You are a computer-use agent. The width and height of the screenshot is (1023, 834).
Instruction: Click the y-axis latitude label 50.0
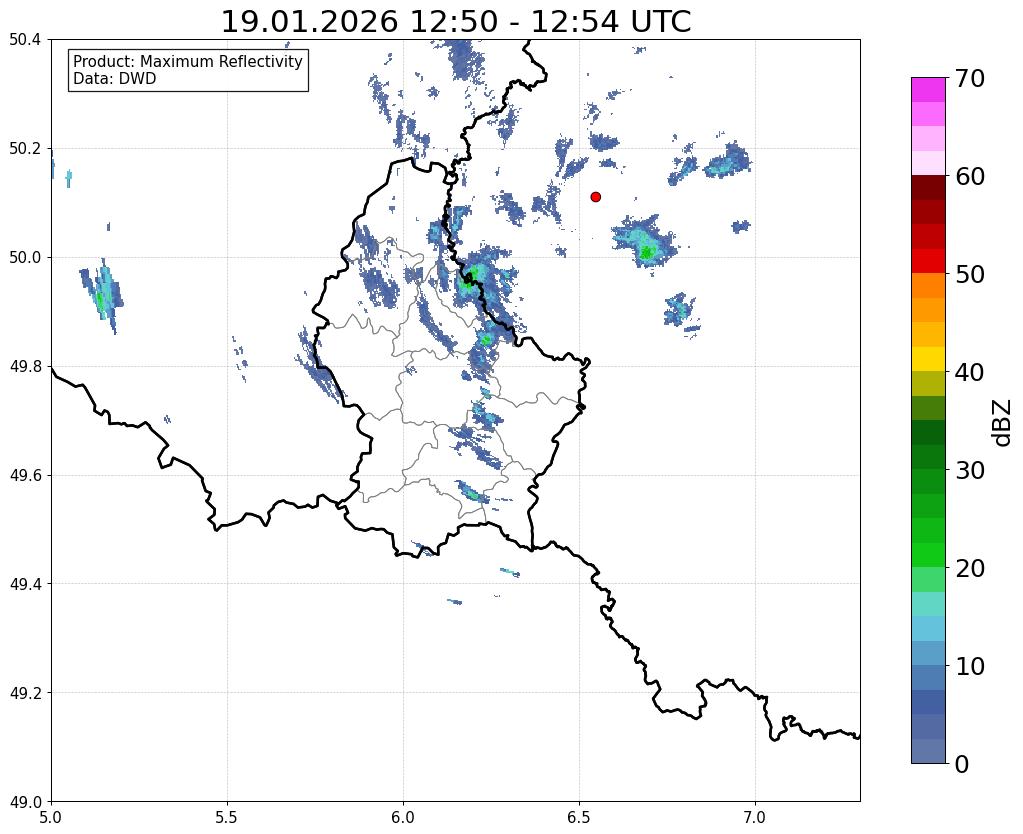25,258
